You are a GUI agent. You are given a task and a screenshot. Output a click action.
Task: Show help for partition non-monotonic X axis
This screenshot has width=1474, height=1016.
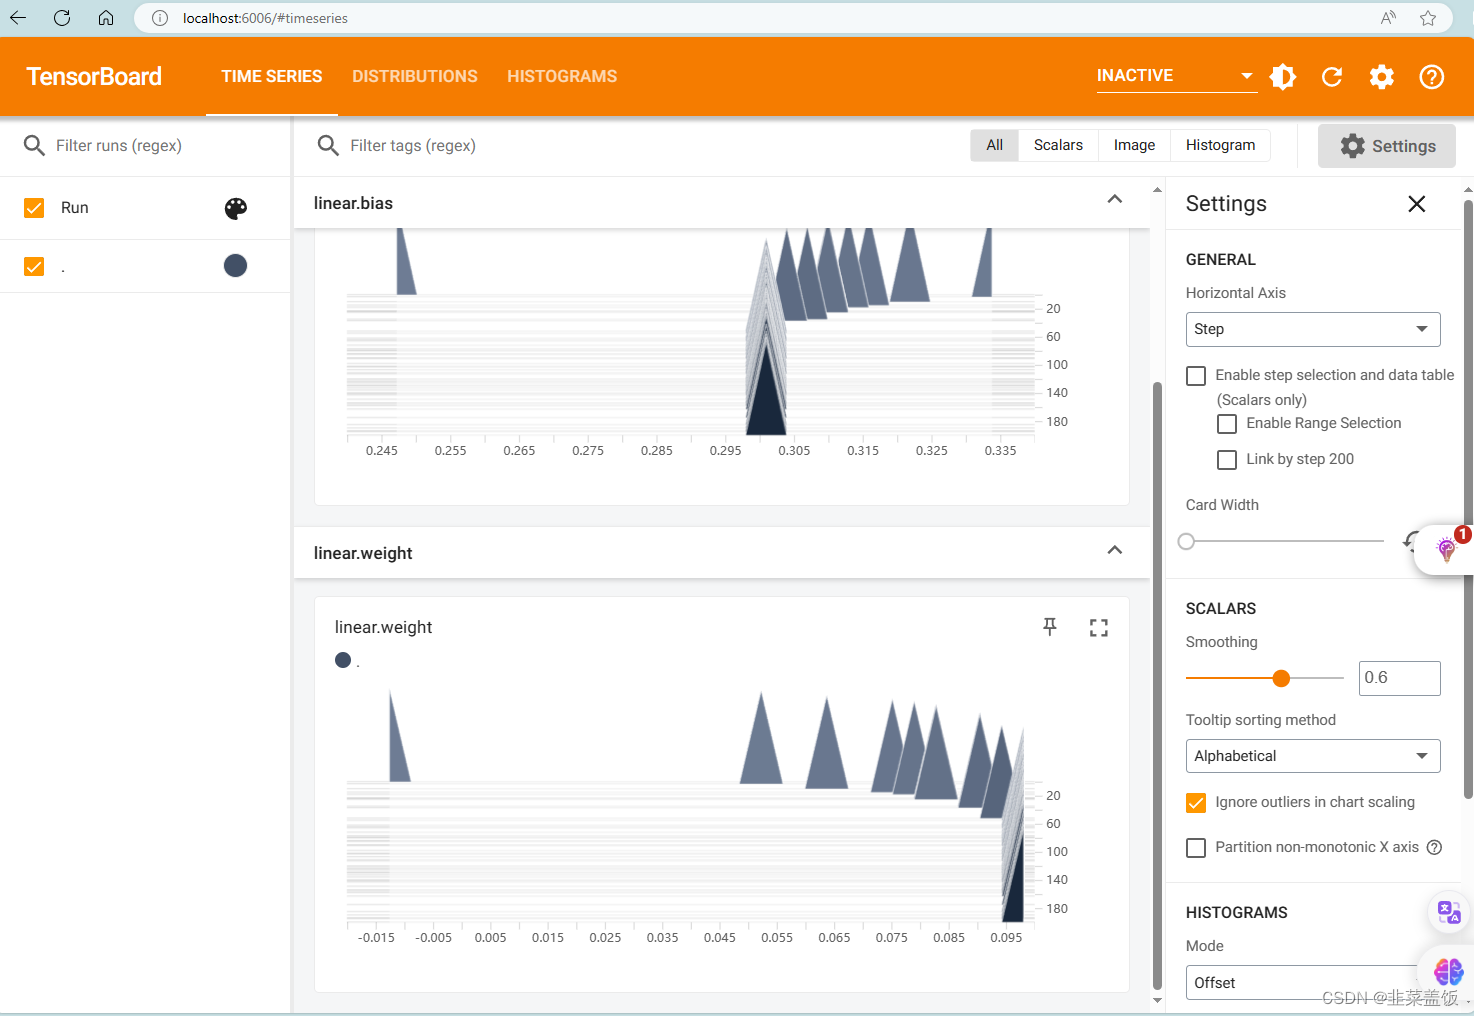coord(1434,847)
